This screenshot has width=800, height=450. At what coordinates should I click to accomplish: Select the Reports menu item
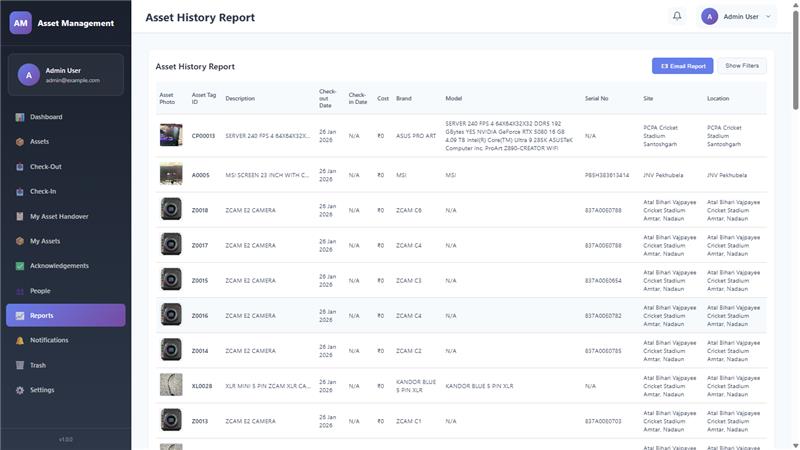(x=65, y=315)
